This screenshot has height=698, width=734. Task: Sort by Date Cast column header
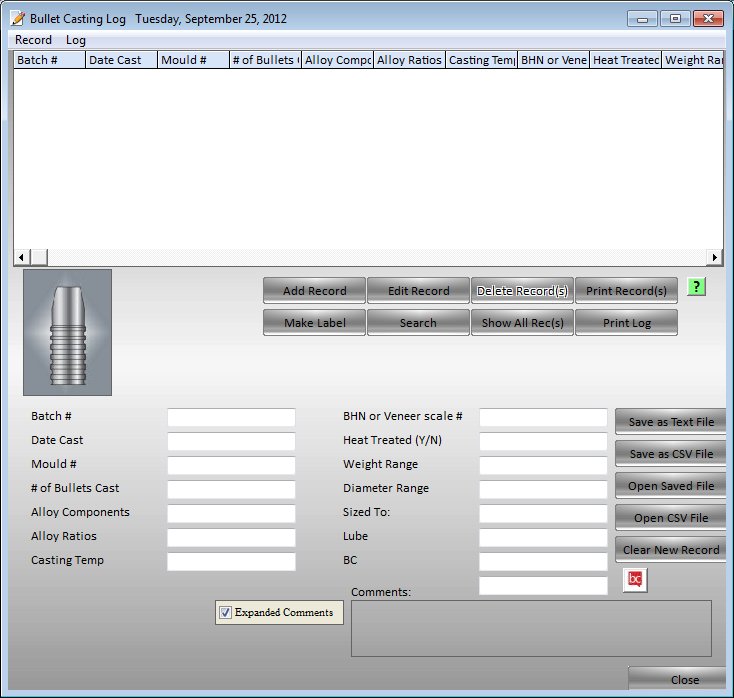click(x=121, y=60)
